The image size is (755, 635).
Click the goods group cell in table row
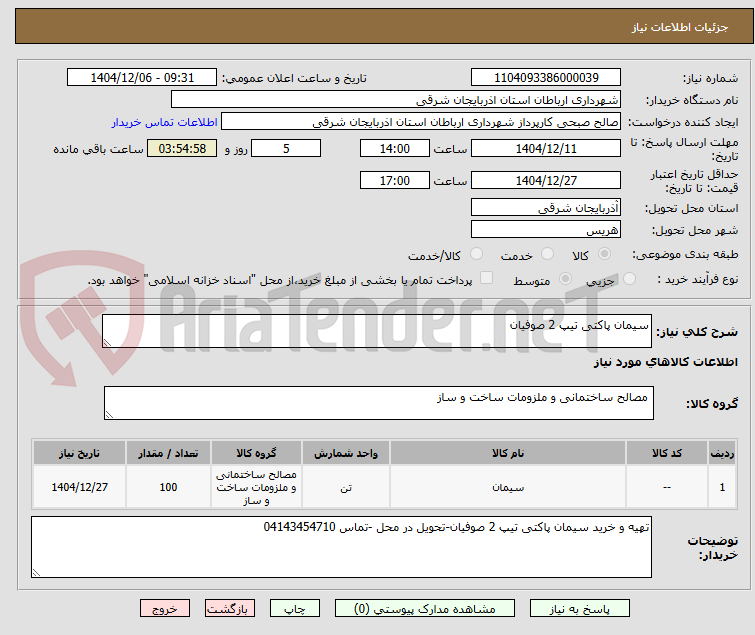click(256, 487)
